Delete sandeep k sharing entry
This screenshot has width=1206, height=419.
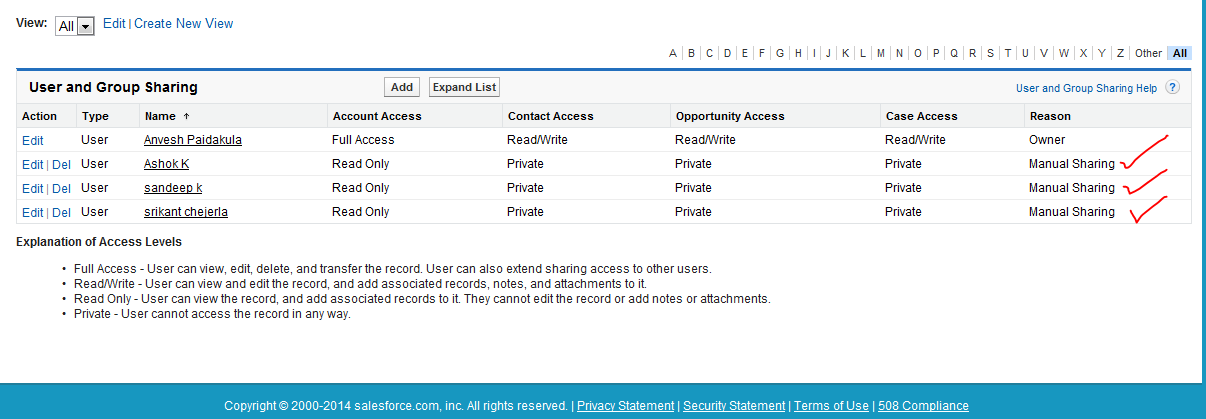click(61, 188)
